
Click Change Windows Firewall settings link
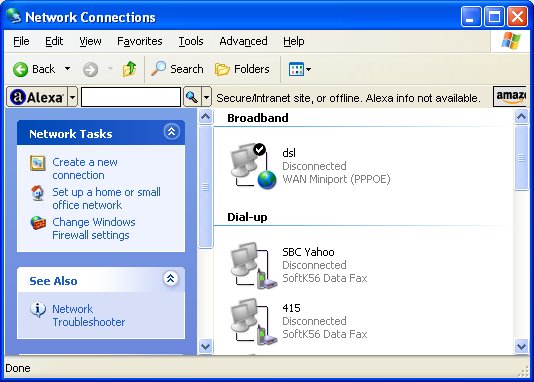click(x=94, y=228)
